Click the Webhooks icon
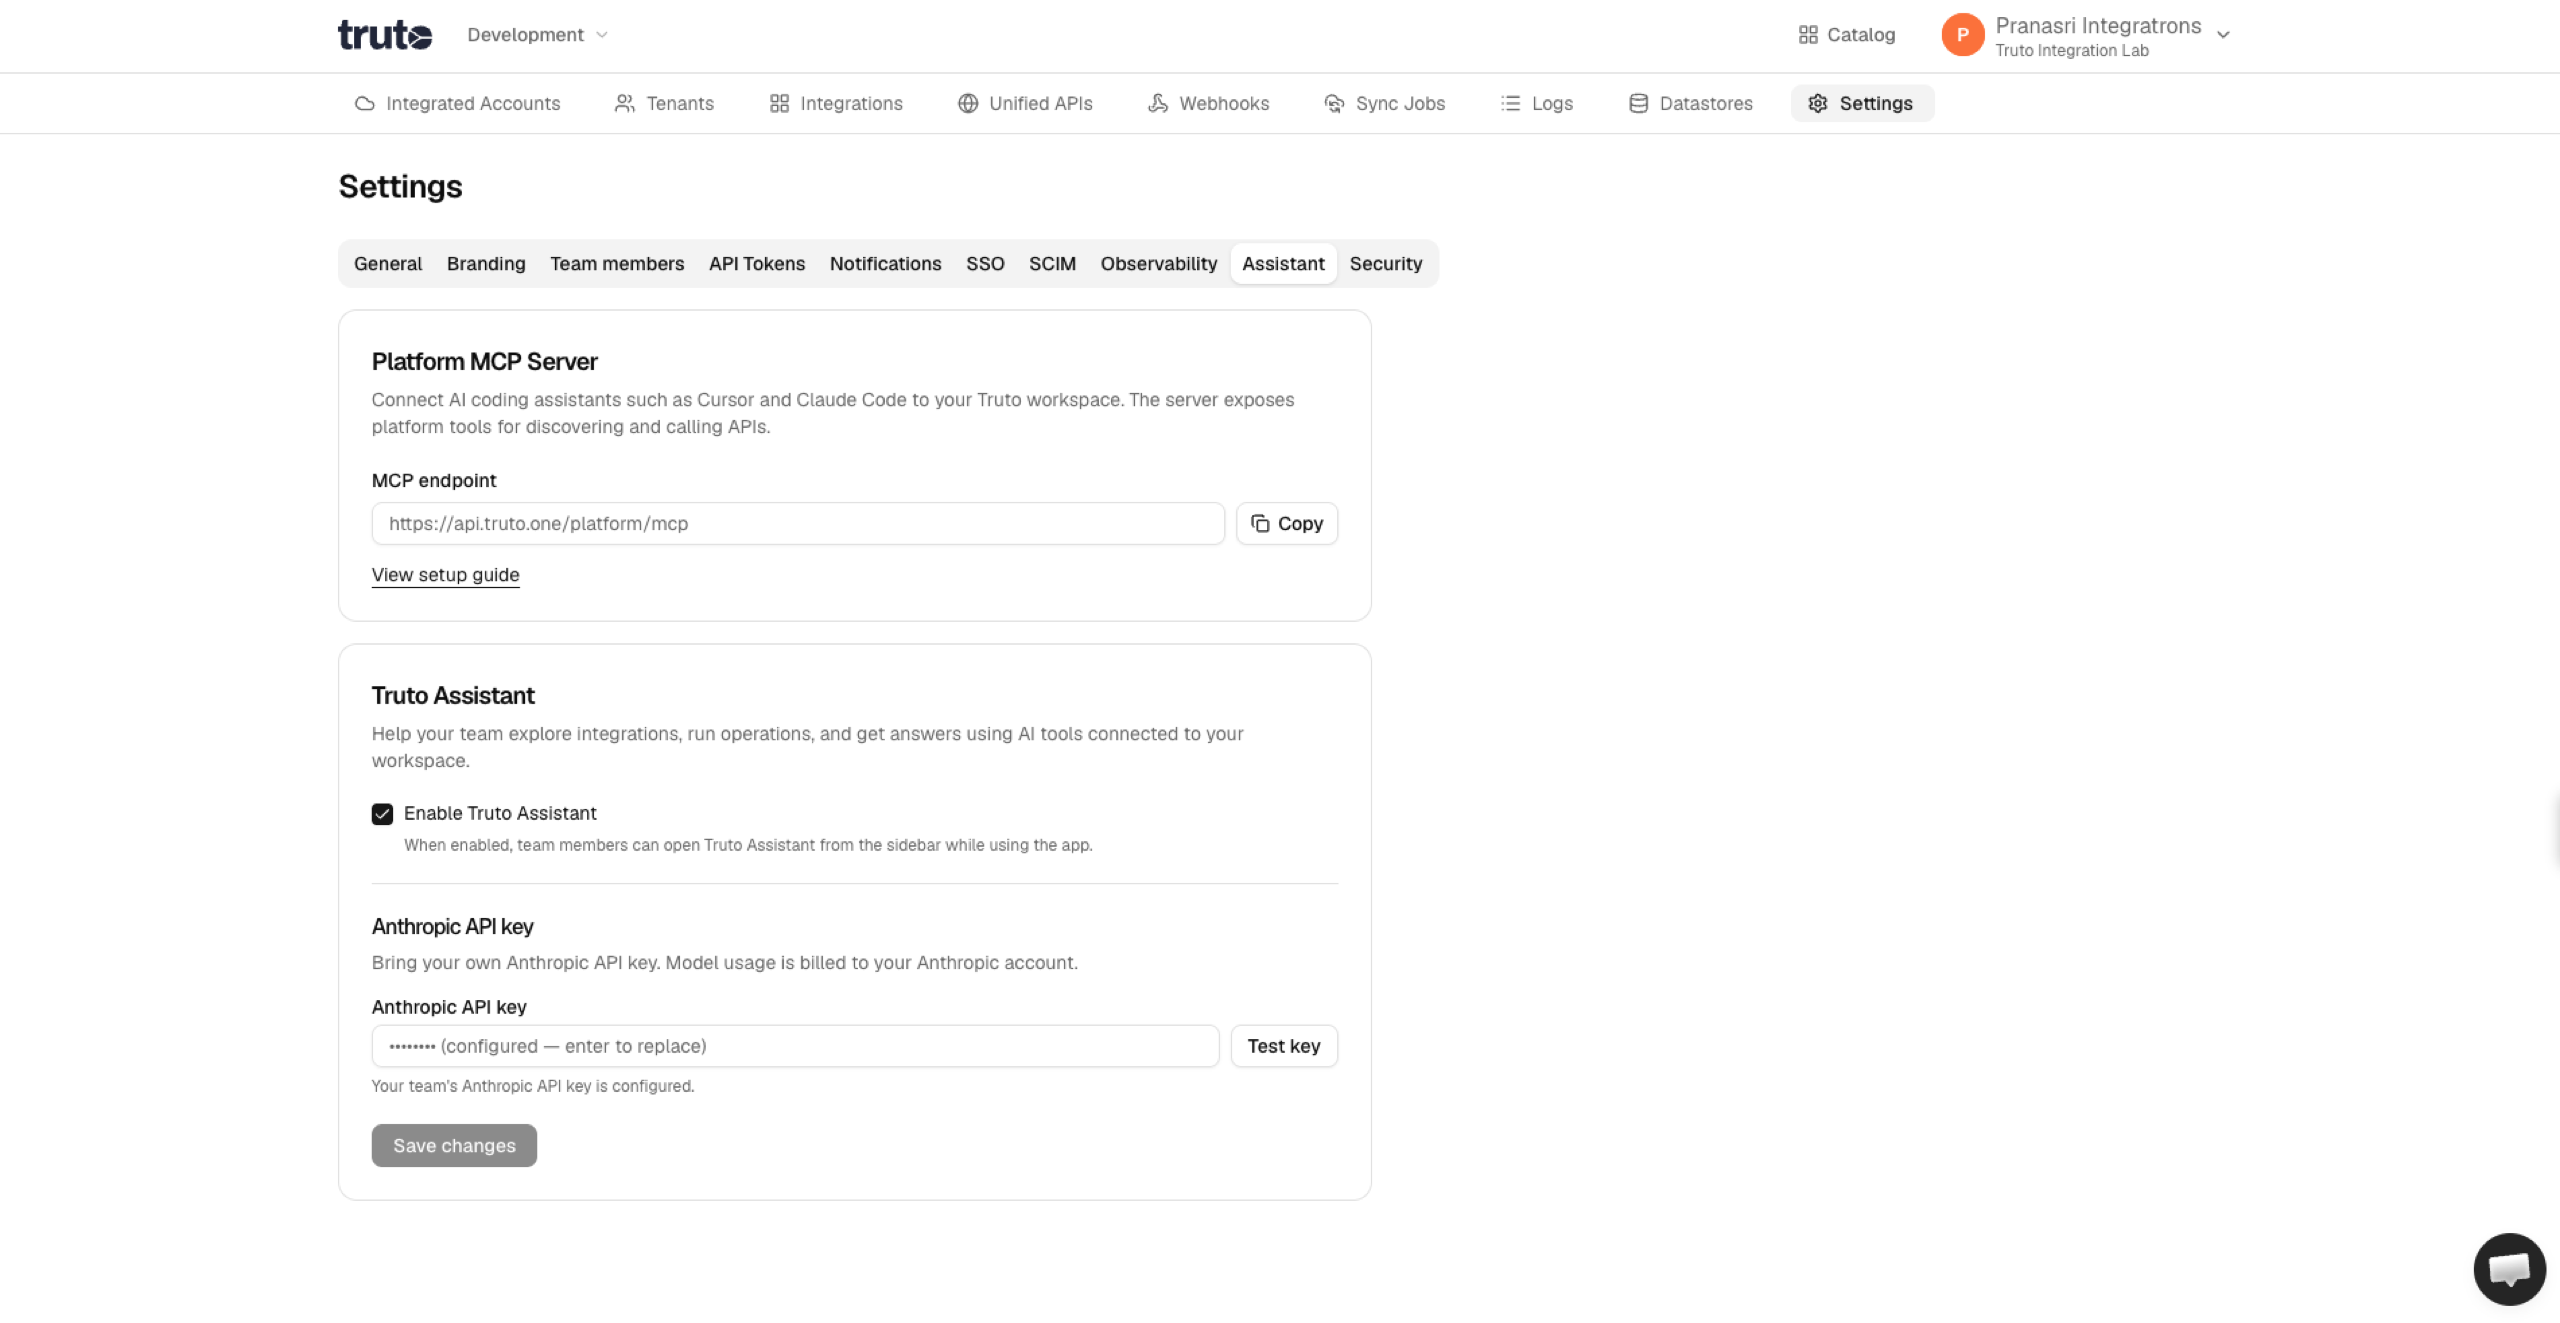The height and width of the screenshot is (1323, 2560). click(1158, 104)
